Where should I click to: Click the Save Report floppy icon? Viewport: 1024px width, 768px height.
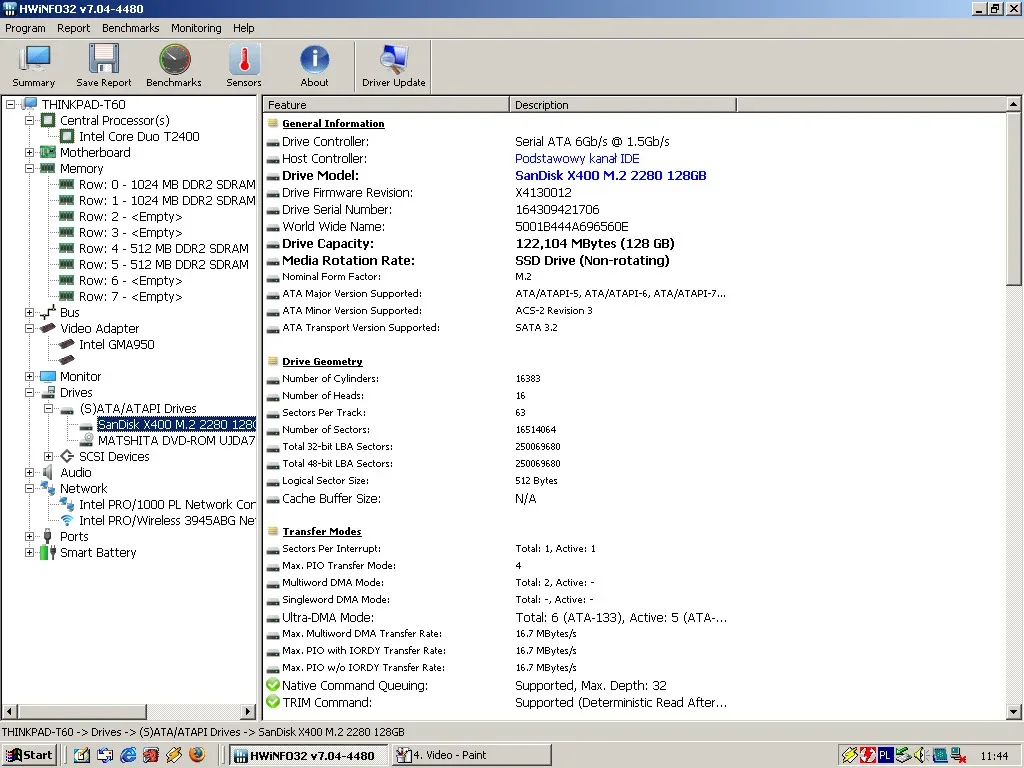coord(103,66)
